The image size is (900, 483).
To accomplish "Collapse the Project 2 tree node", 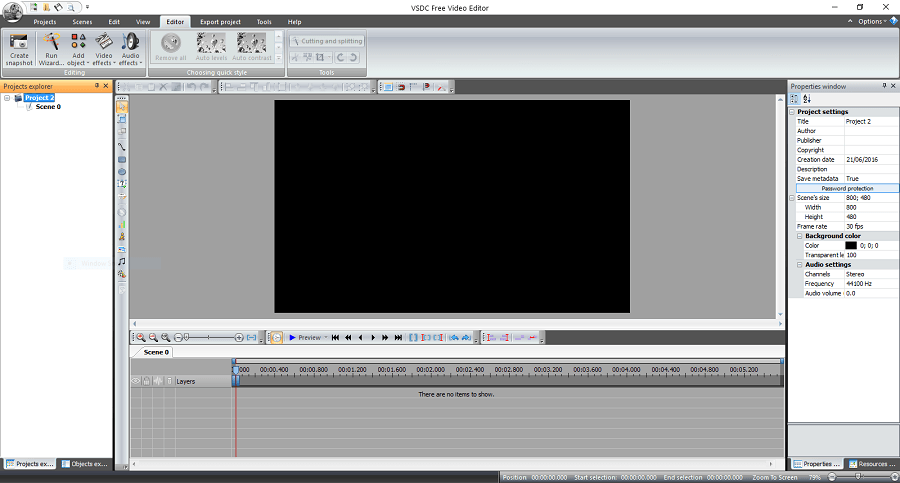I will coord(7,98).
